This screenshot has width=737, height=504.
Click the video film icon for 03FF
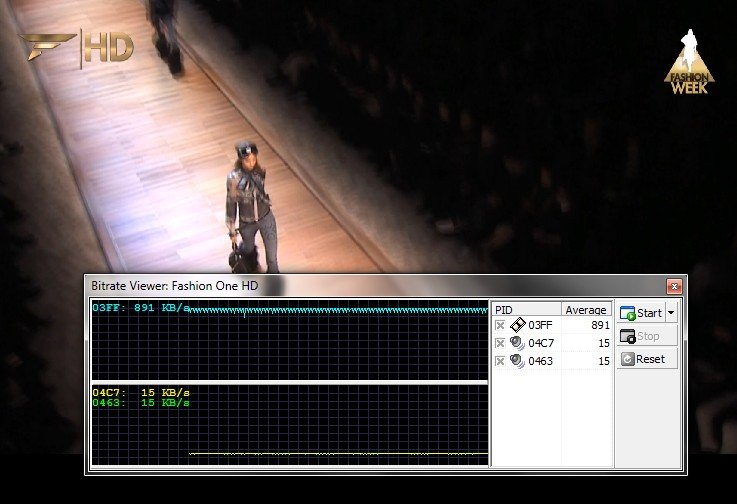(517, 324)
